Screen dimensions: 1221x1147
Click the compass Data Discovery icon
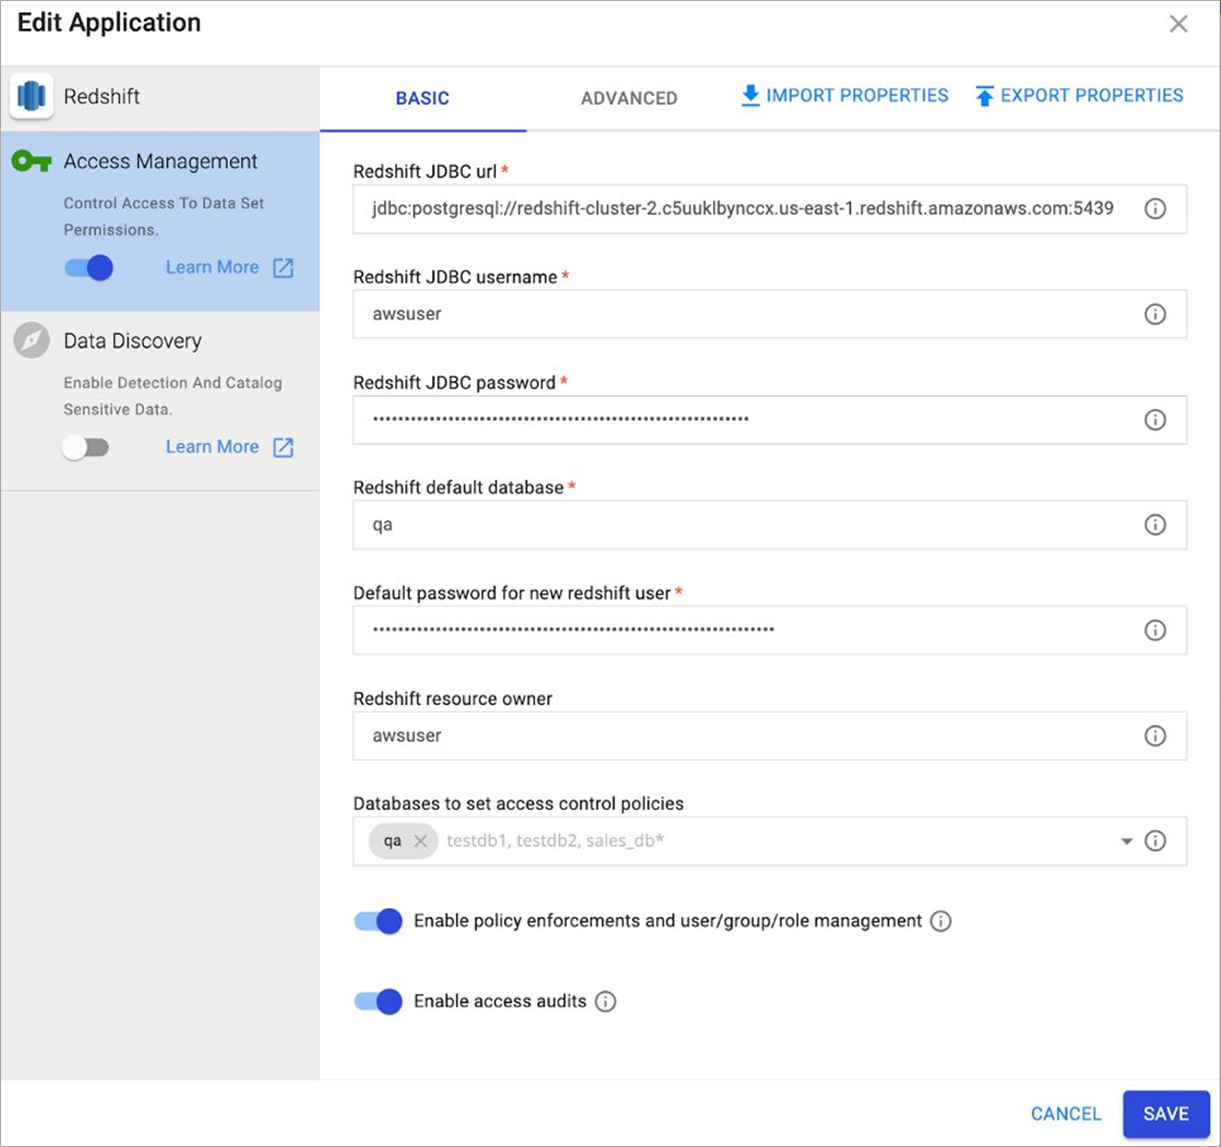(32, 341)
